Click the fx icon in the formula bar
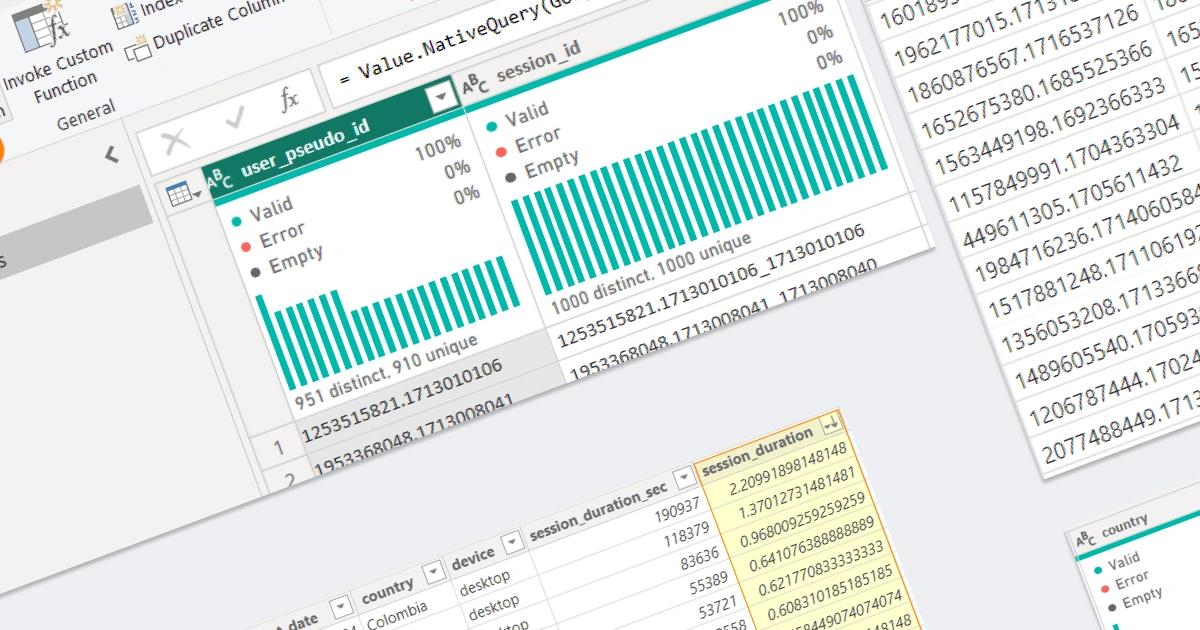 (289, 100)
